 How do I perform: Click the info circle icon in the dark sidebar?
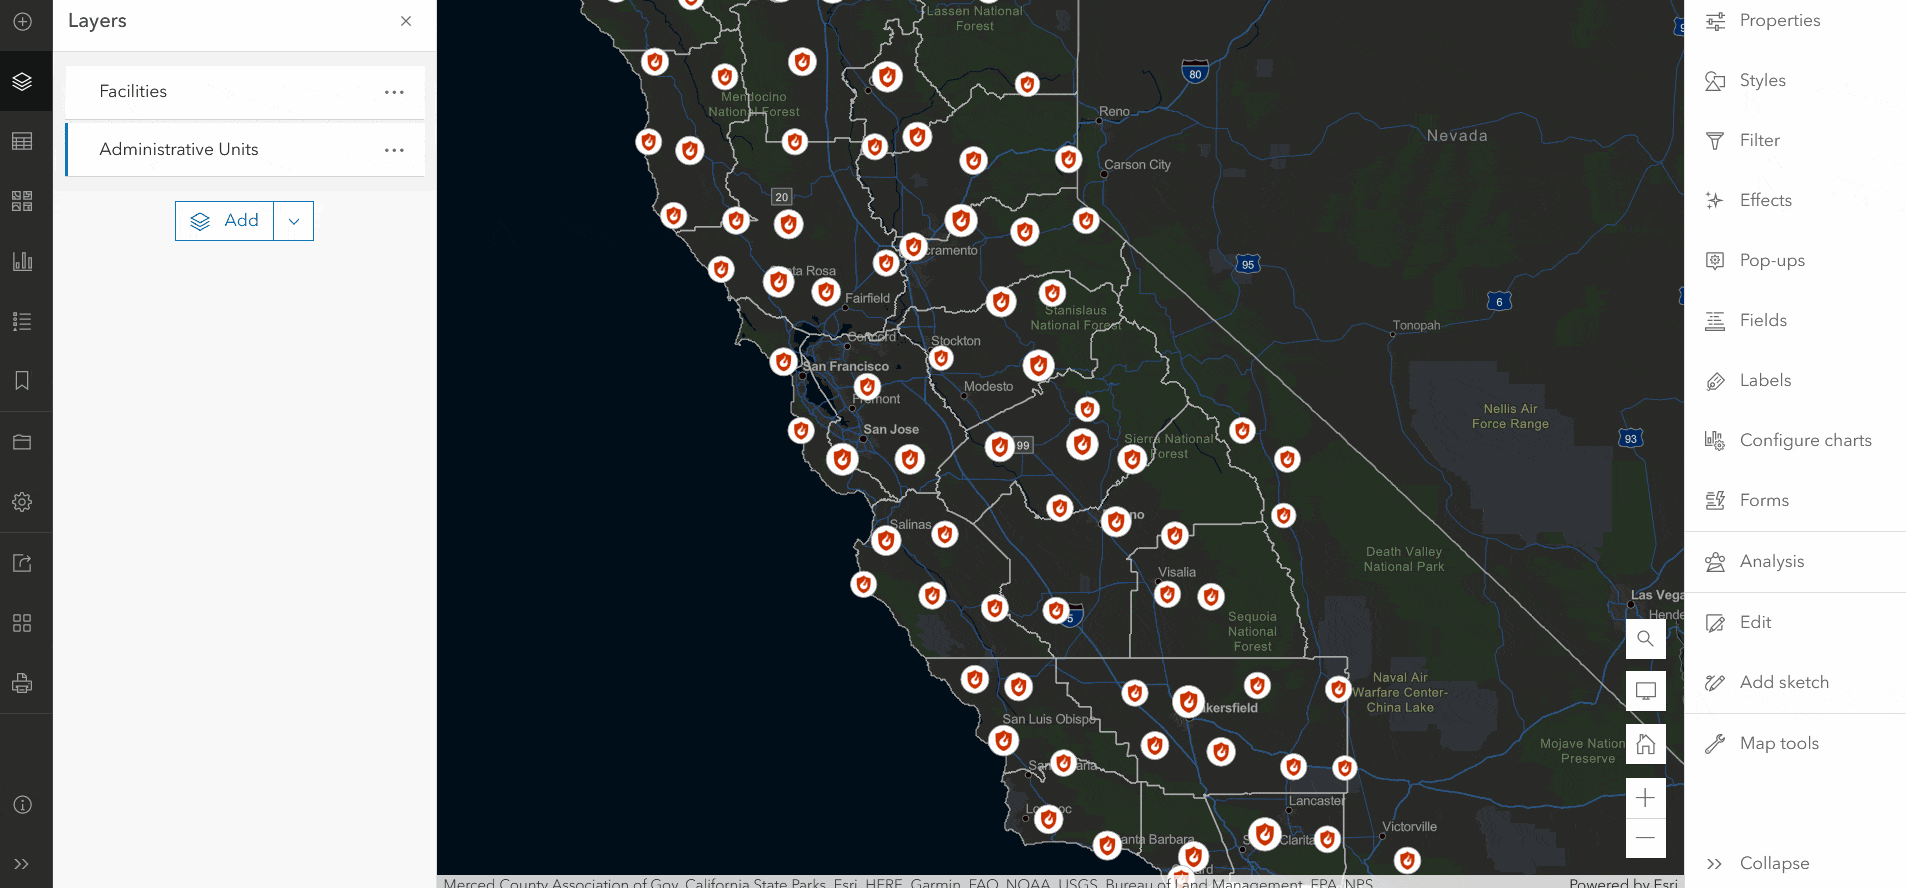(x=22, y=805)
